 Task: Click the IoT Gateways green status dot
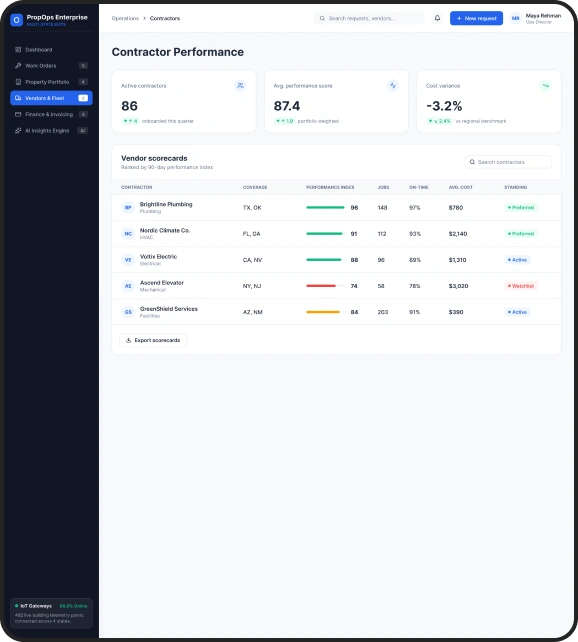(x=16, y=606)
